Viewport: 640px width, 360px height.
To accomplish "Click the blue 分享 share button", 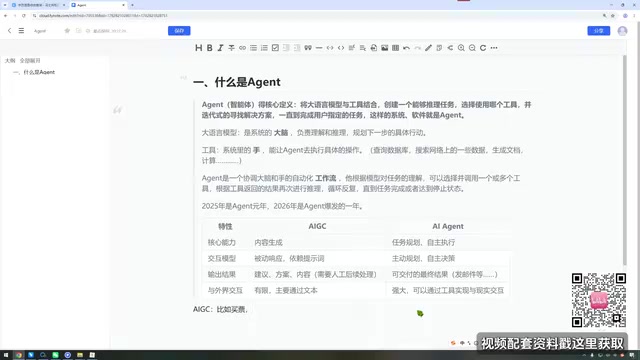I will coord(598,31).
